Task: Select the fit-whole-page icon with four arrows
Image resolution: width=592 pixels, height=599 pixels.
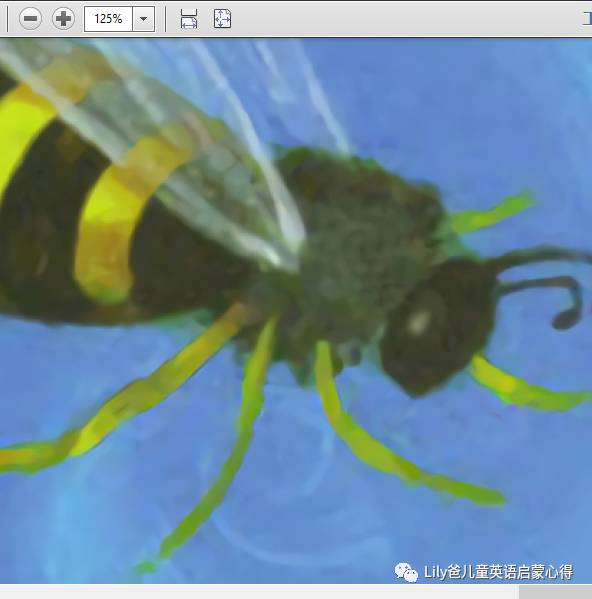Action: click(222, 19)
